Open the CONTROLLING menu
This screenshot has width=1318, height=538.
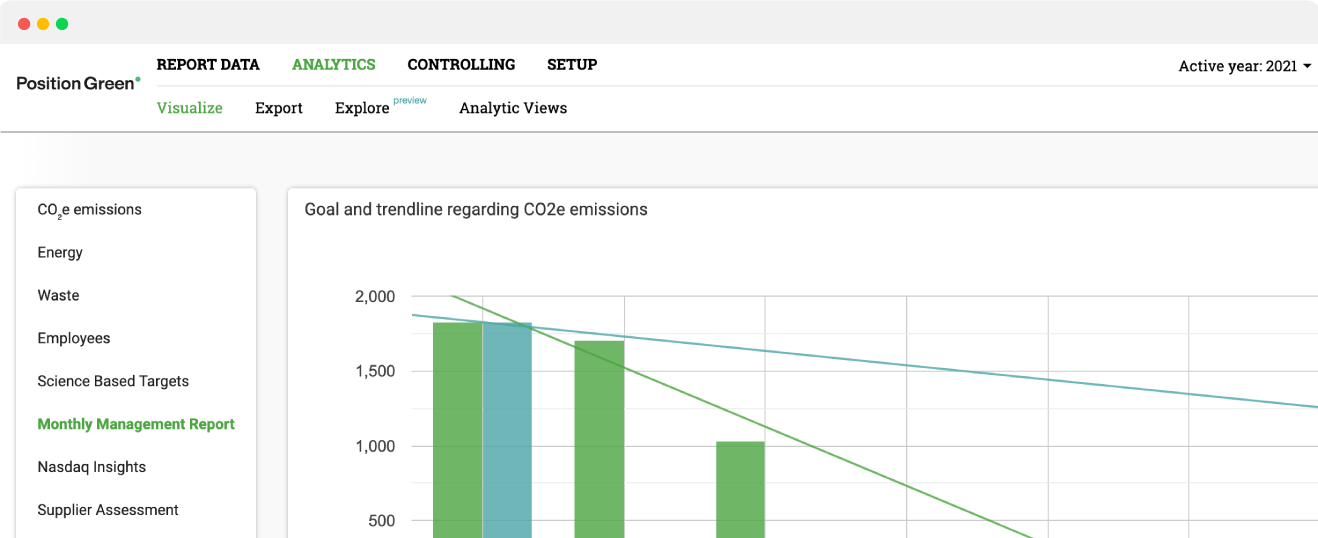coord(461,65)
